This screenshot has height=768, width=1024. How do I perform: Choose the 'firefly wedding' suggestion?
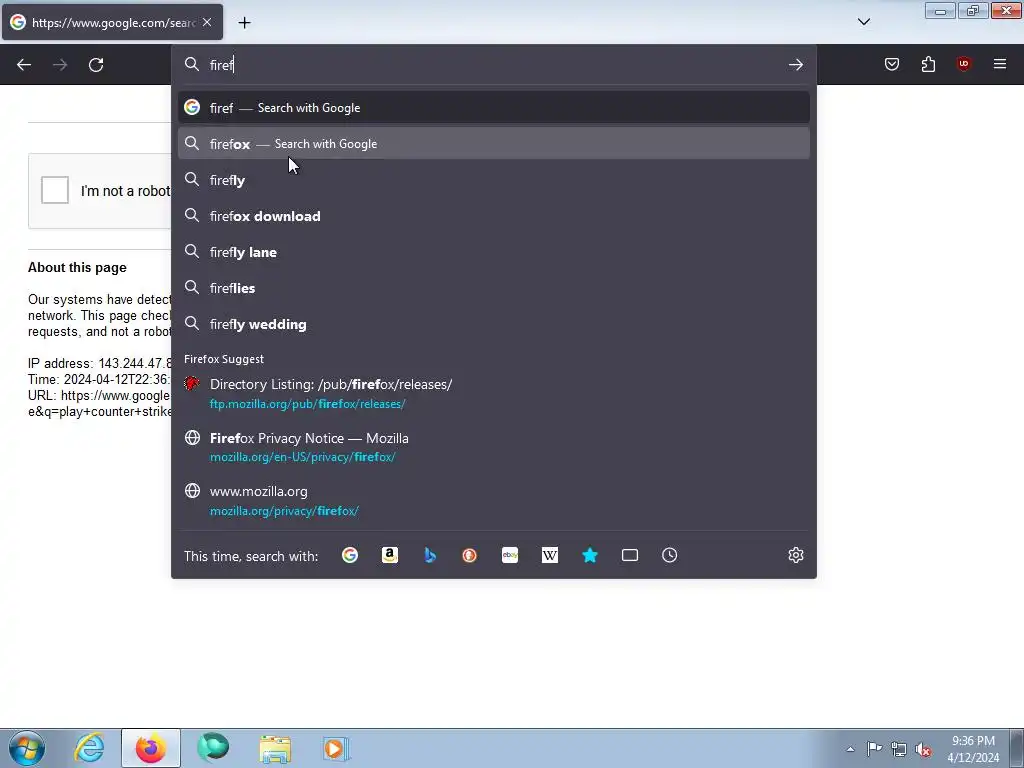tap(494, 324)
